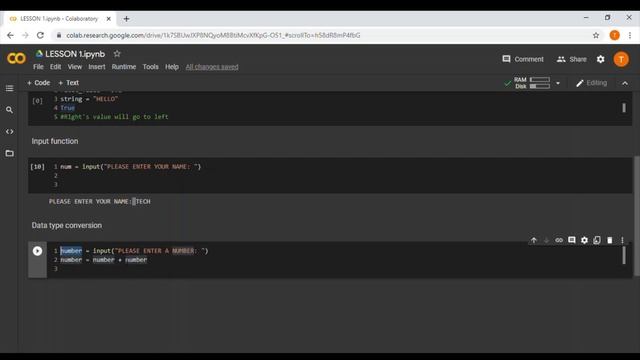Open the table of contents sidebar icon
Screen dimensions: 640x360
[9, 88]
